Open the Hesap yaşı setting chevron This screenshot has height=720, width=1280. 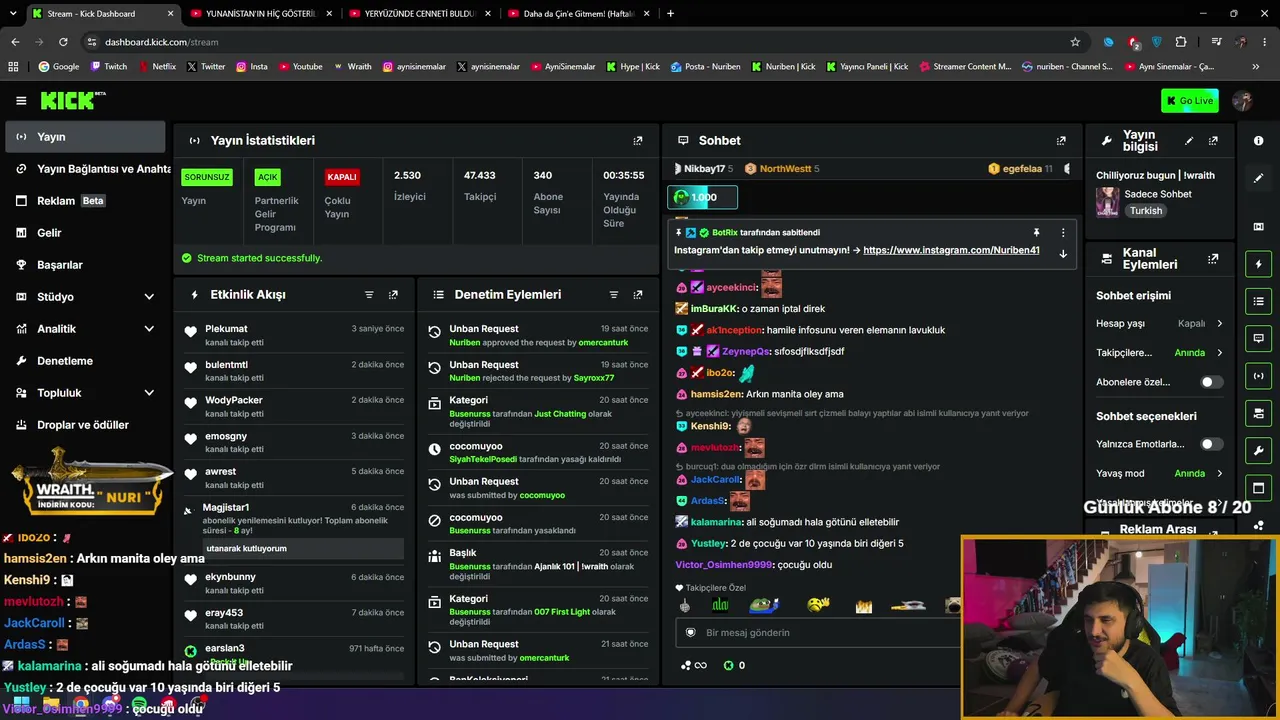[1219, 324]
